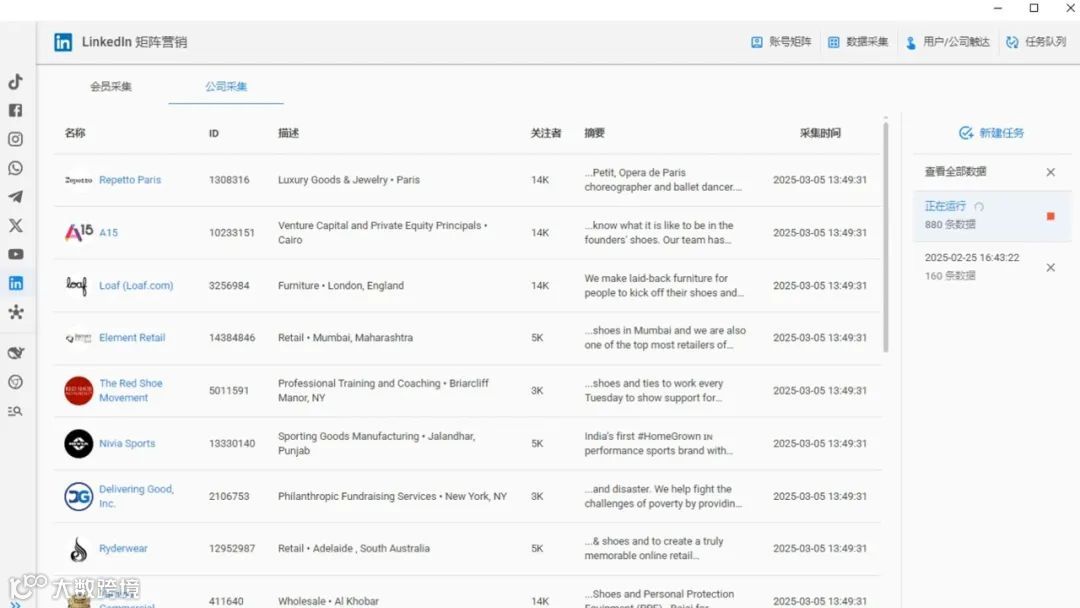Click the Loaf logo thumbnail
This screenshot has width=1080, height=608.
pyautogui.click(x=76, y=285)
